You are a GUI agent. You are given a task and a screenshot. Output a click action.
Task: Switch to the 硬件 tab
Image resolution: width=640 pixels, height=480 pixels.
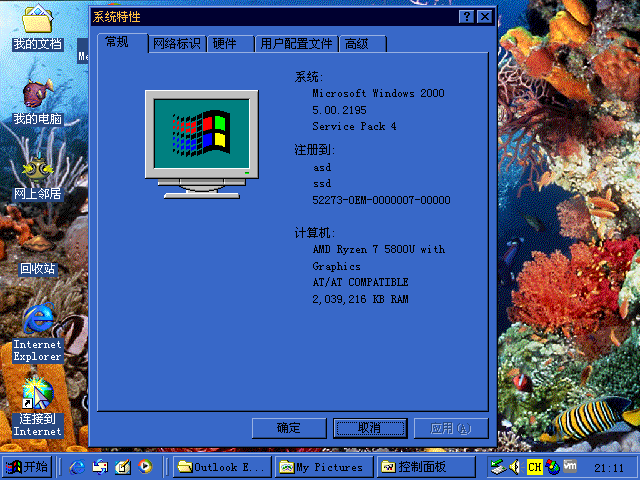coord(225,44)
